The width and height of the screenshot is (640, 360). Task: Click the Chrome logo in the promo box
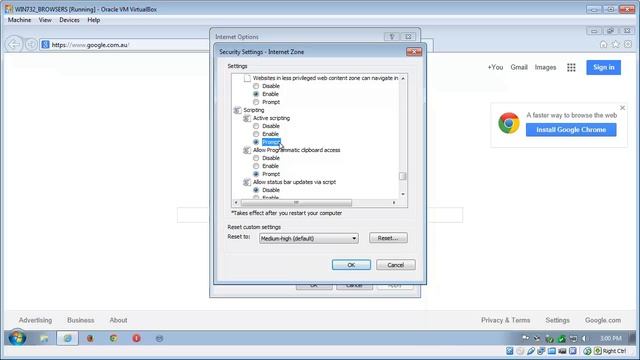pos(509,123)
